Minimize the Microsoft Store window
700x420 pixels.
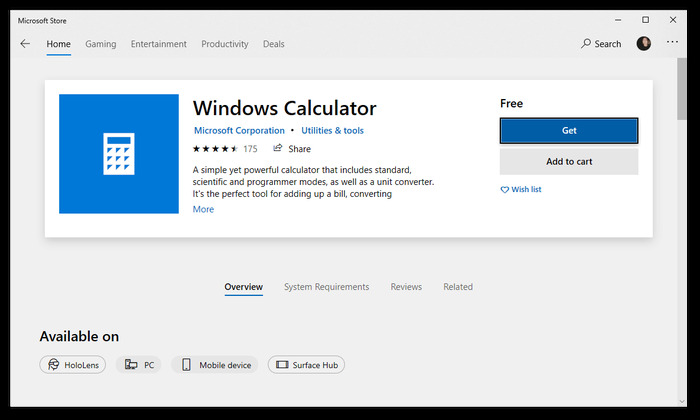click(618, 20)
